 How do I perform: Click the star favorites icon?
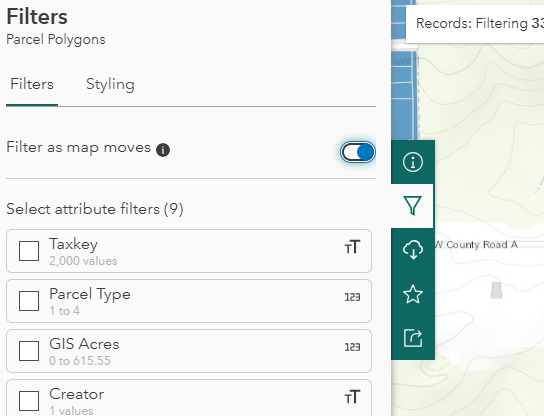413,294
